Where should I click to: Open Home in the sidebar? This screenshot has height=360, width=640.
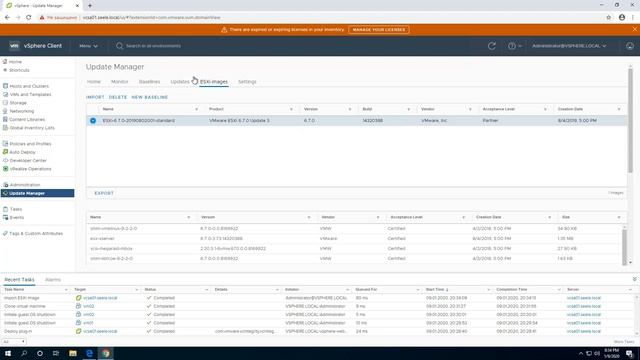(16, 62)
